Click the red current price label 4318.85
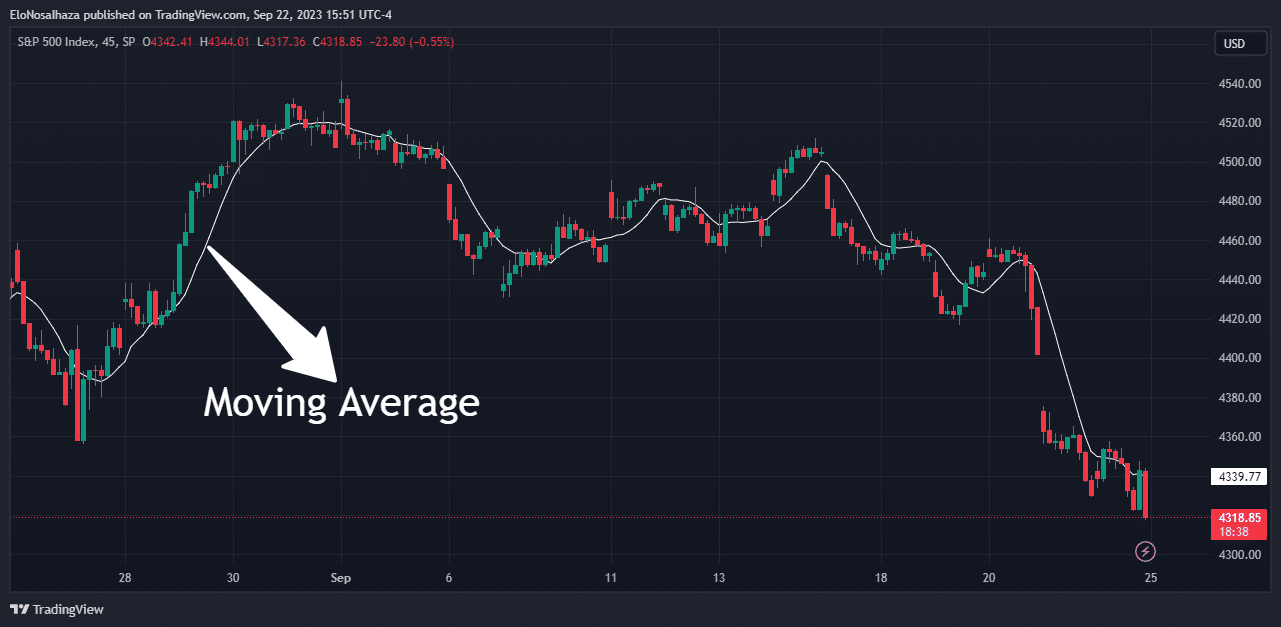 click(x=1239, y=517)
